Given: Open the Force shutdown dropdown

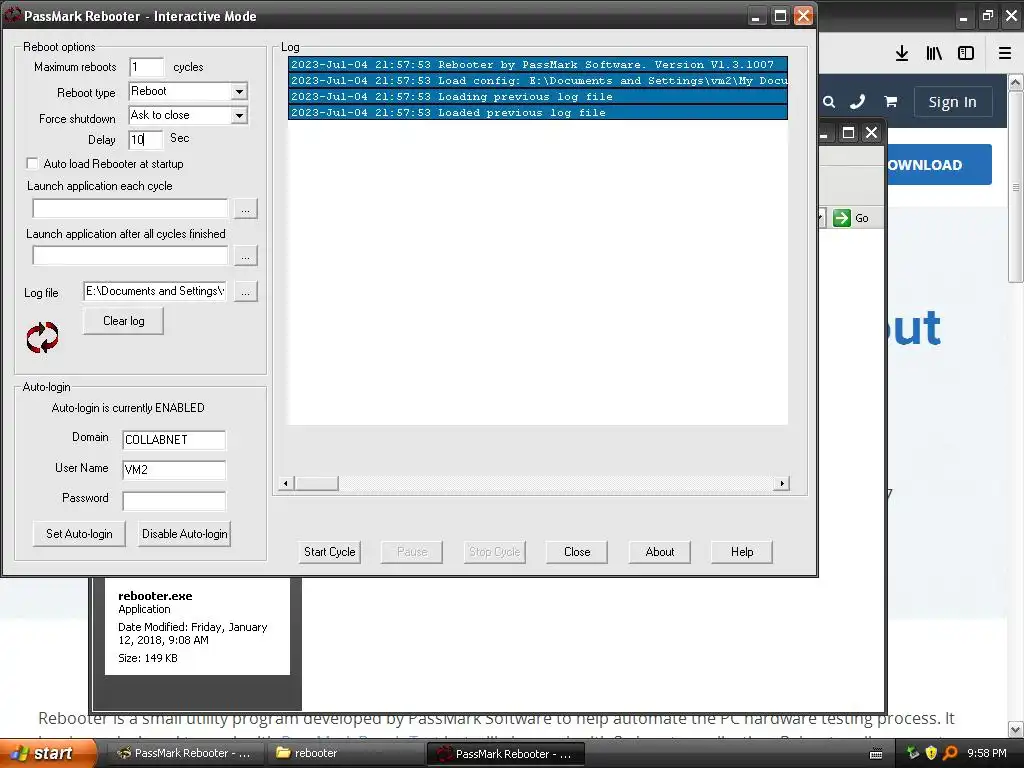Looking at the screenshot, I should coord(239,116).
